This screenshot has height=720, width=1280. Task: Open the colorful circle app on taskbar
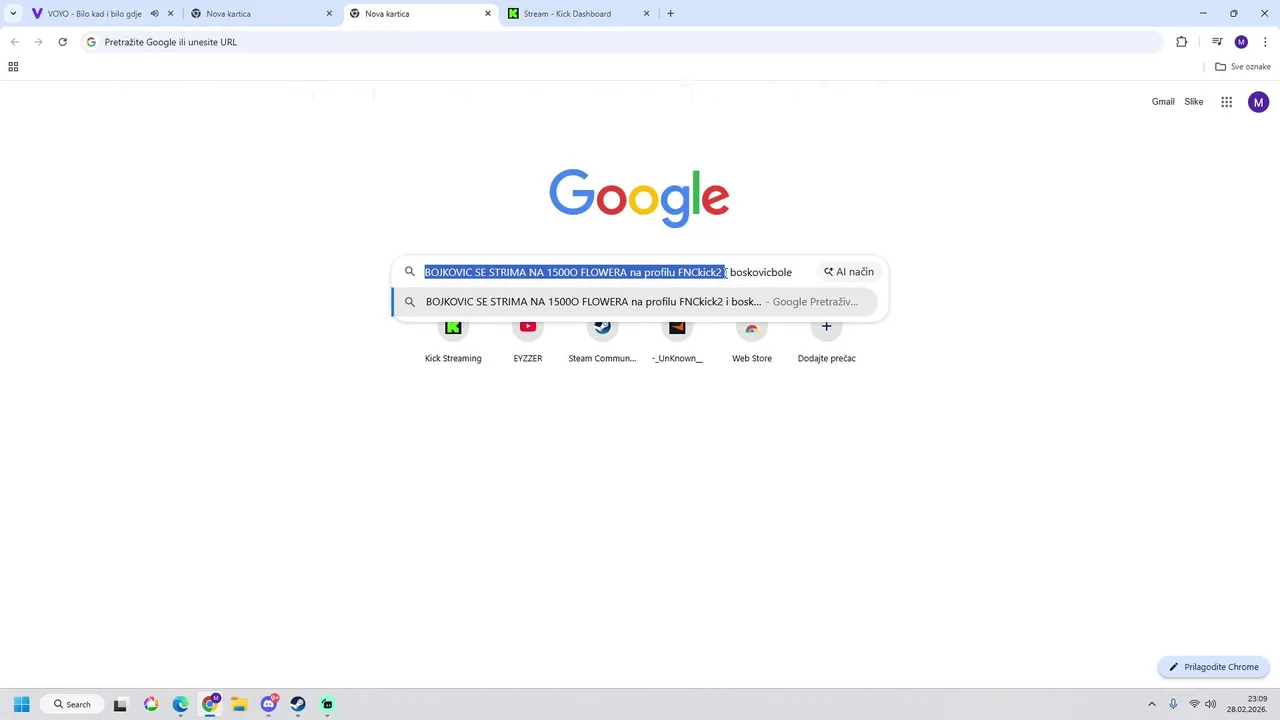tap(151, 704)
